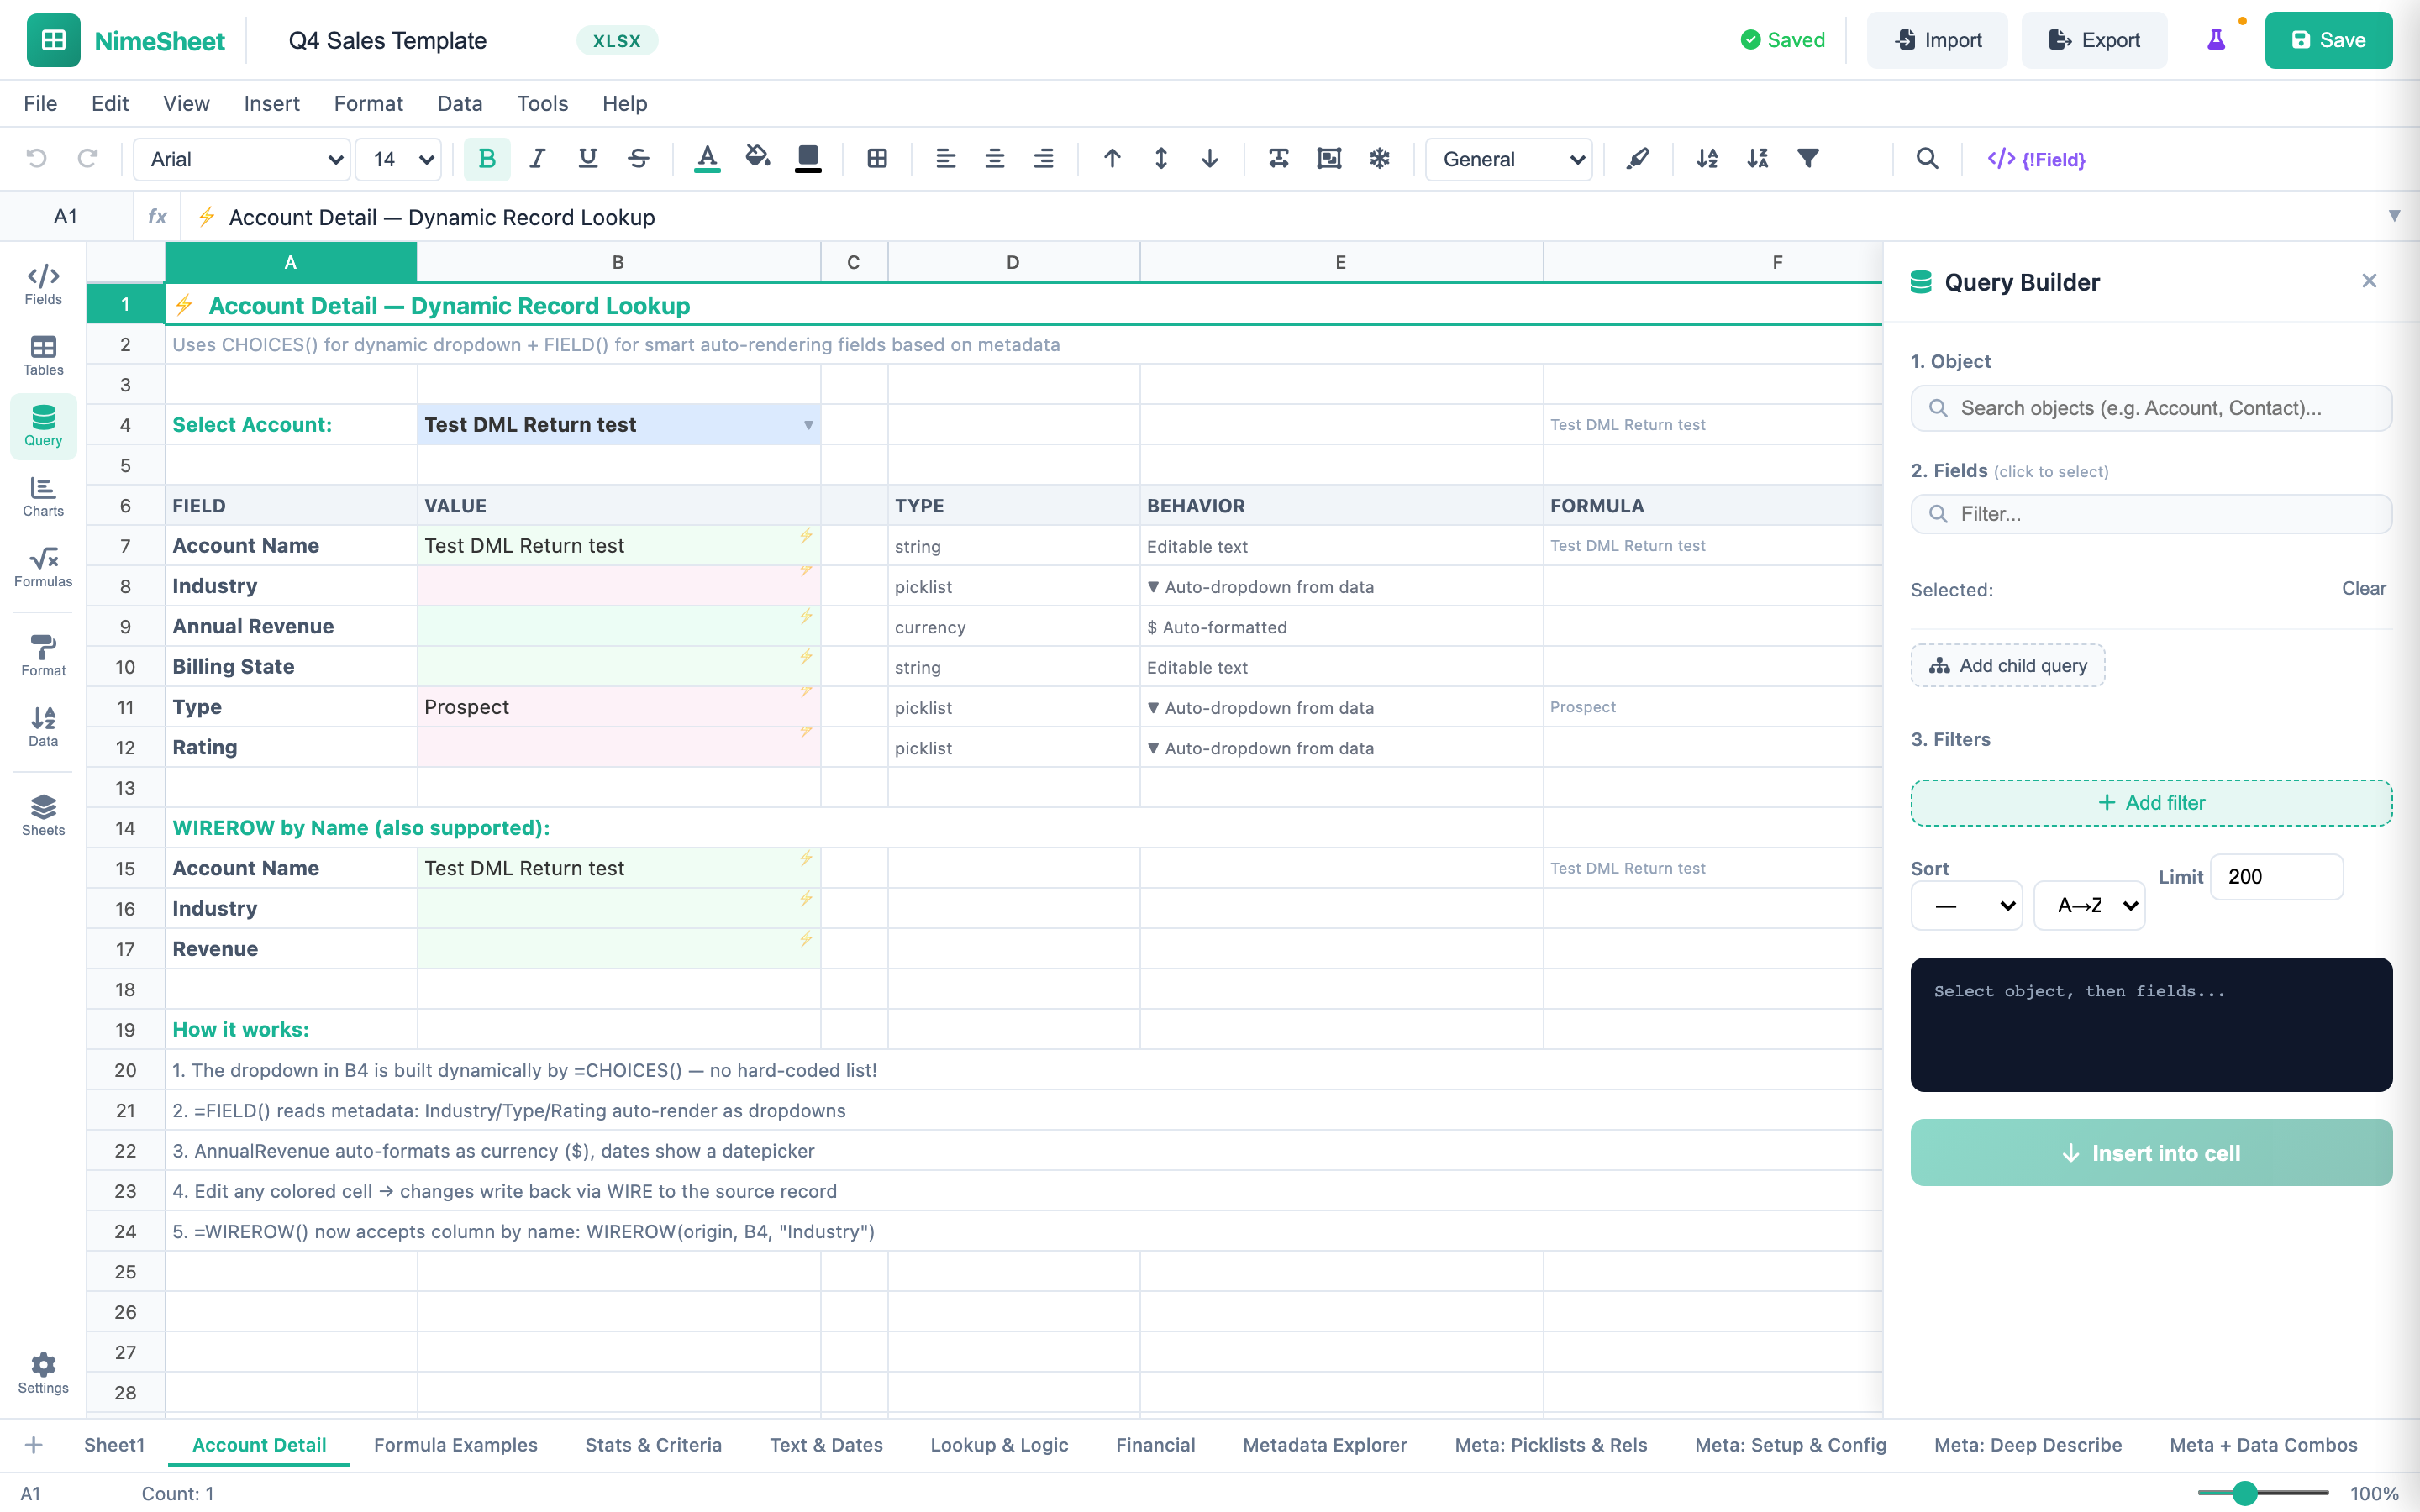
Task: Open the Fields panel in the sidebar
Action: click(42, 282)
